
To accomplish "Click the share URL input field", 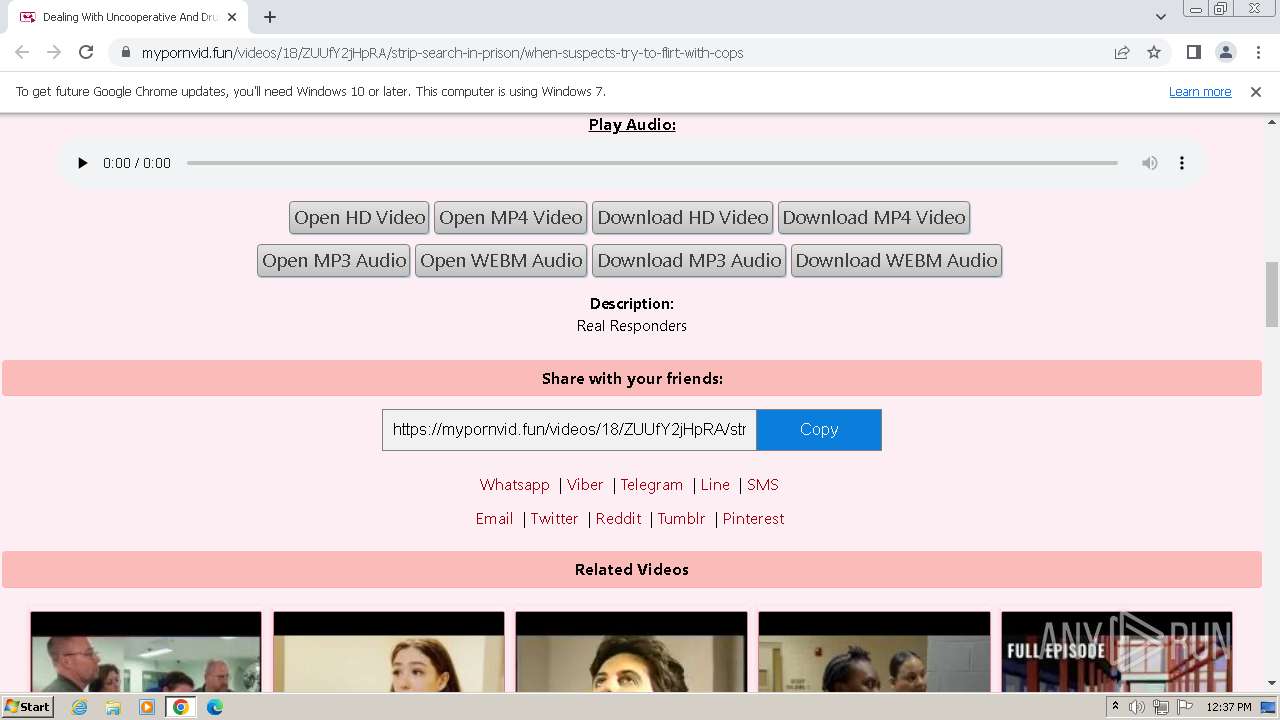I will pos(569,430).
